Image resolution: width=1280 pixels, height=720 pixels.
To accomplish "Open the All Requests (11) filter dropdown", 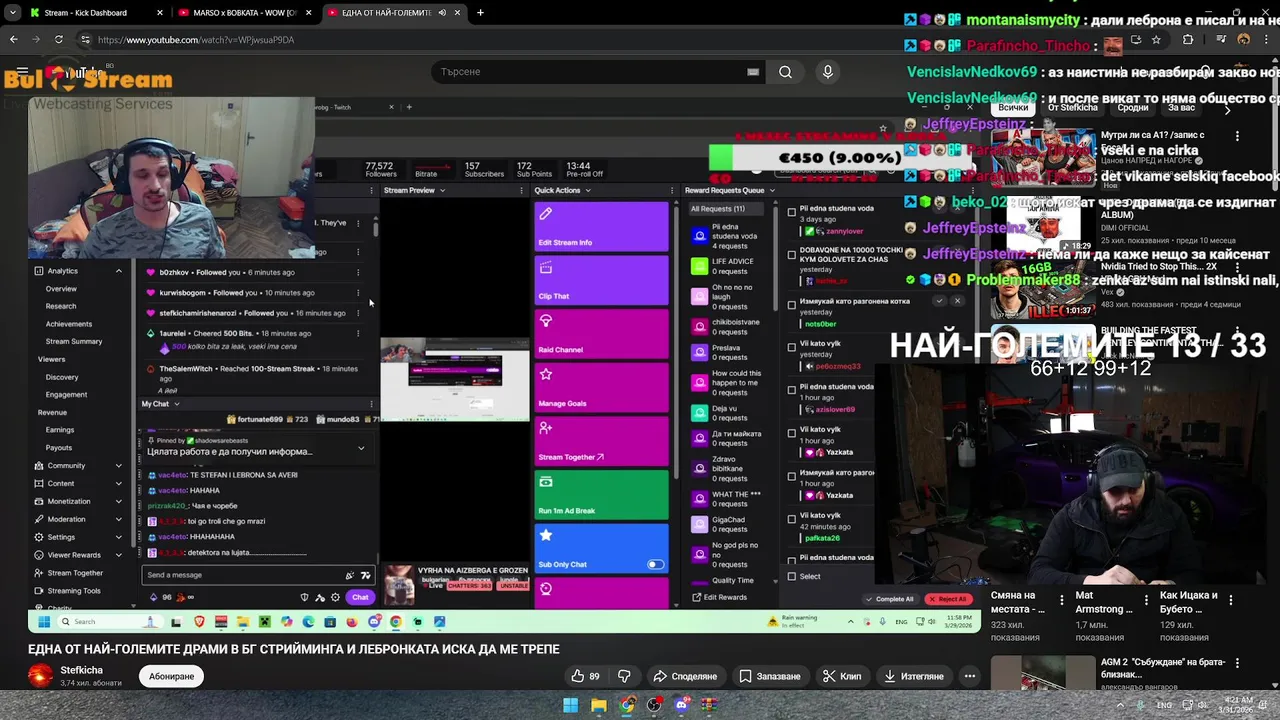I will point(725,209).
